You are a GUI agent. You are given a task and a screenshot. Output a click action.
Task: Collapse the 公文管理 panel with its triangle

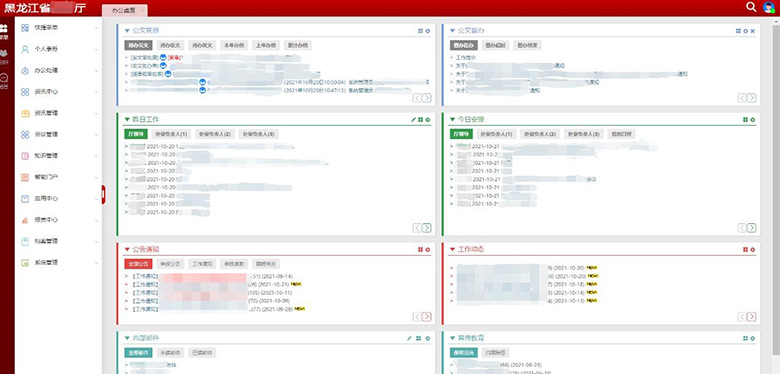(127, 31)
